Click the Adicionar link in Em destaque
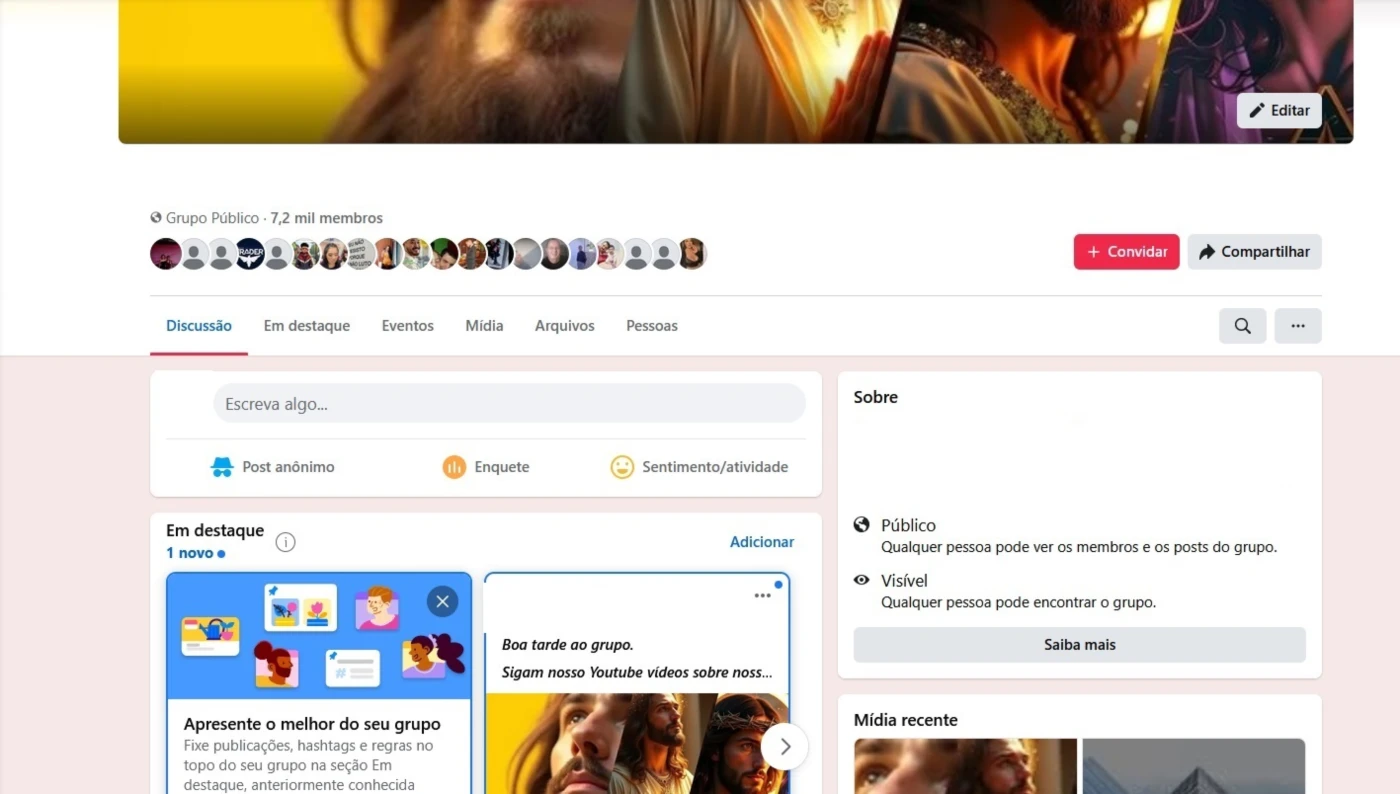The width and height of the screenshot is (1400, 794). [x=762, y=542]
